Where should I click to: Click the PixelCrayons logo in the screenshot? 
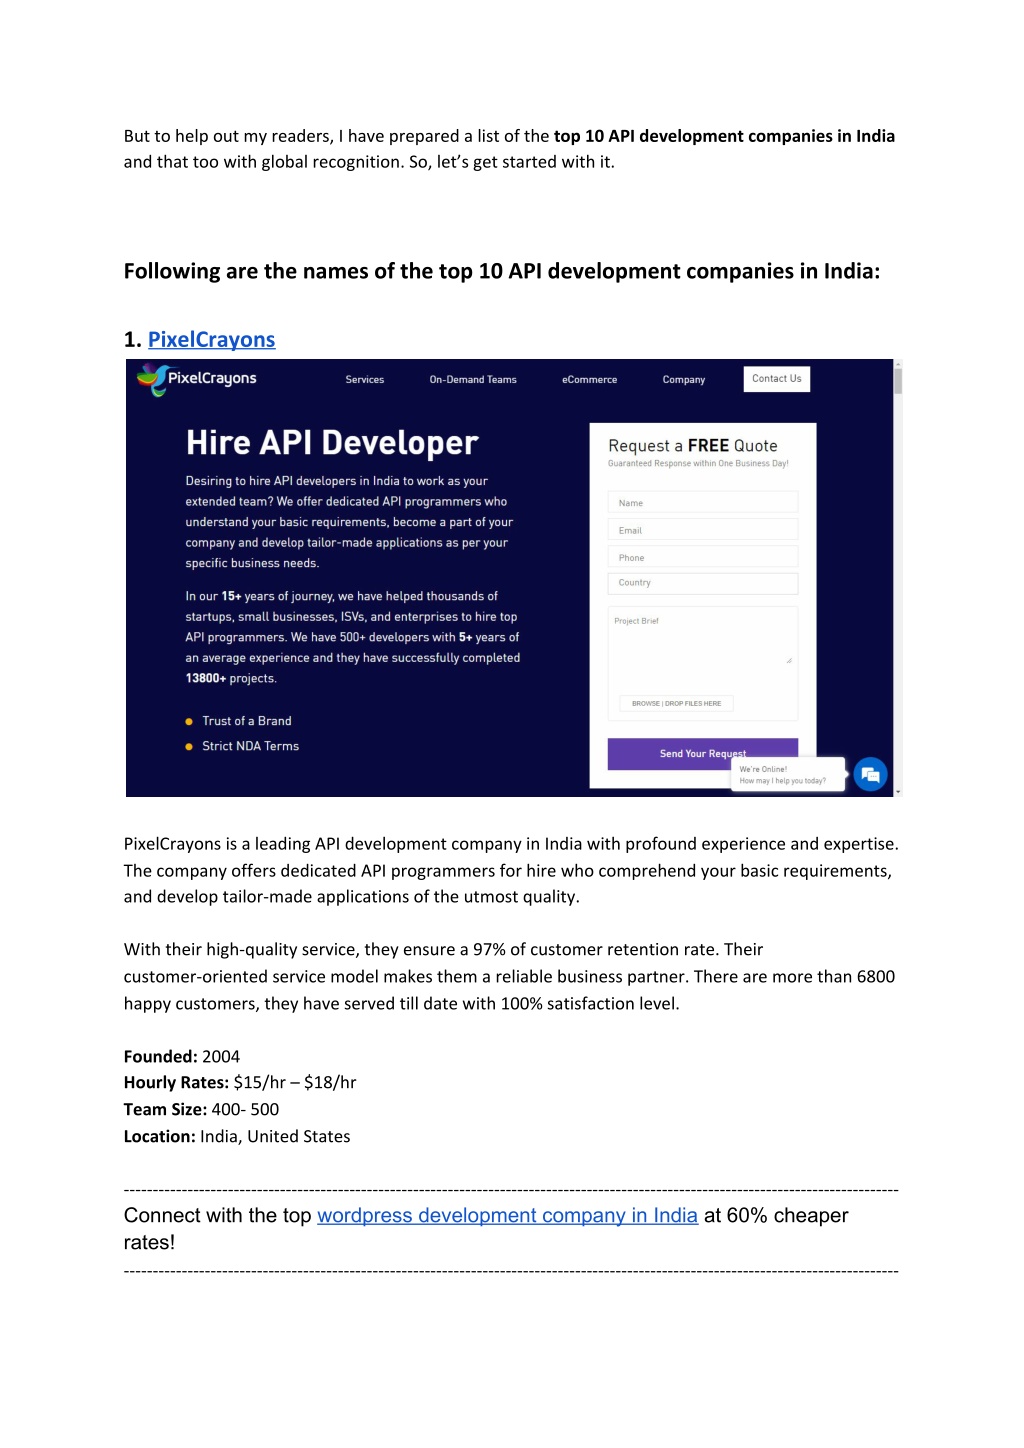point(197,379)
